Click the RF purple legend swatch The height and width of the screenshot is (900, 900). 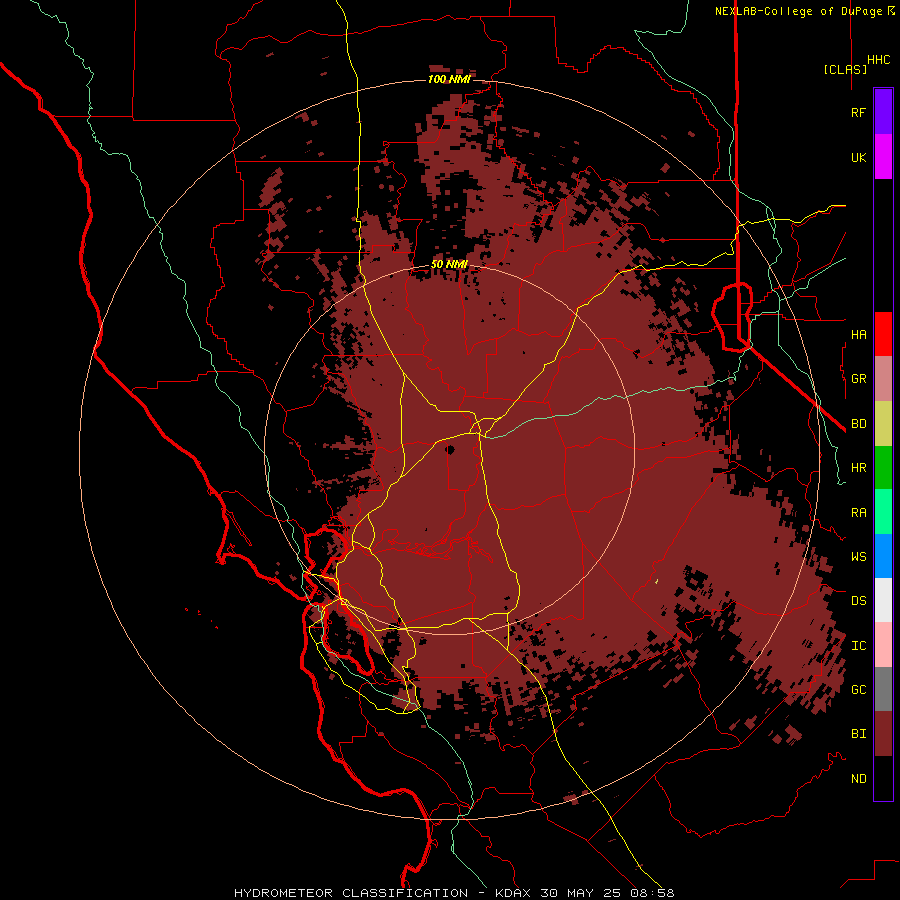coord(883,112)
